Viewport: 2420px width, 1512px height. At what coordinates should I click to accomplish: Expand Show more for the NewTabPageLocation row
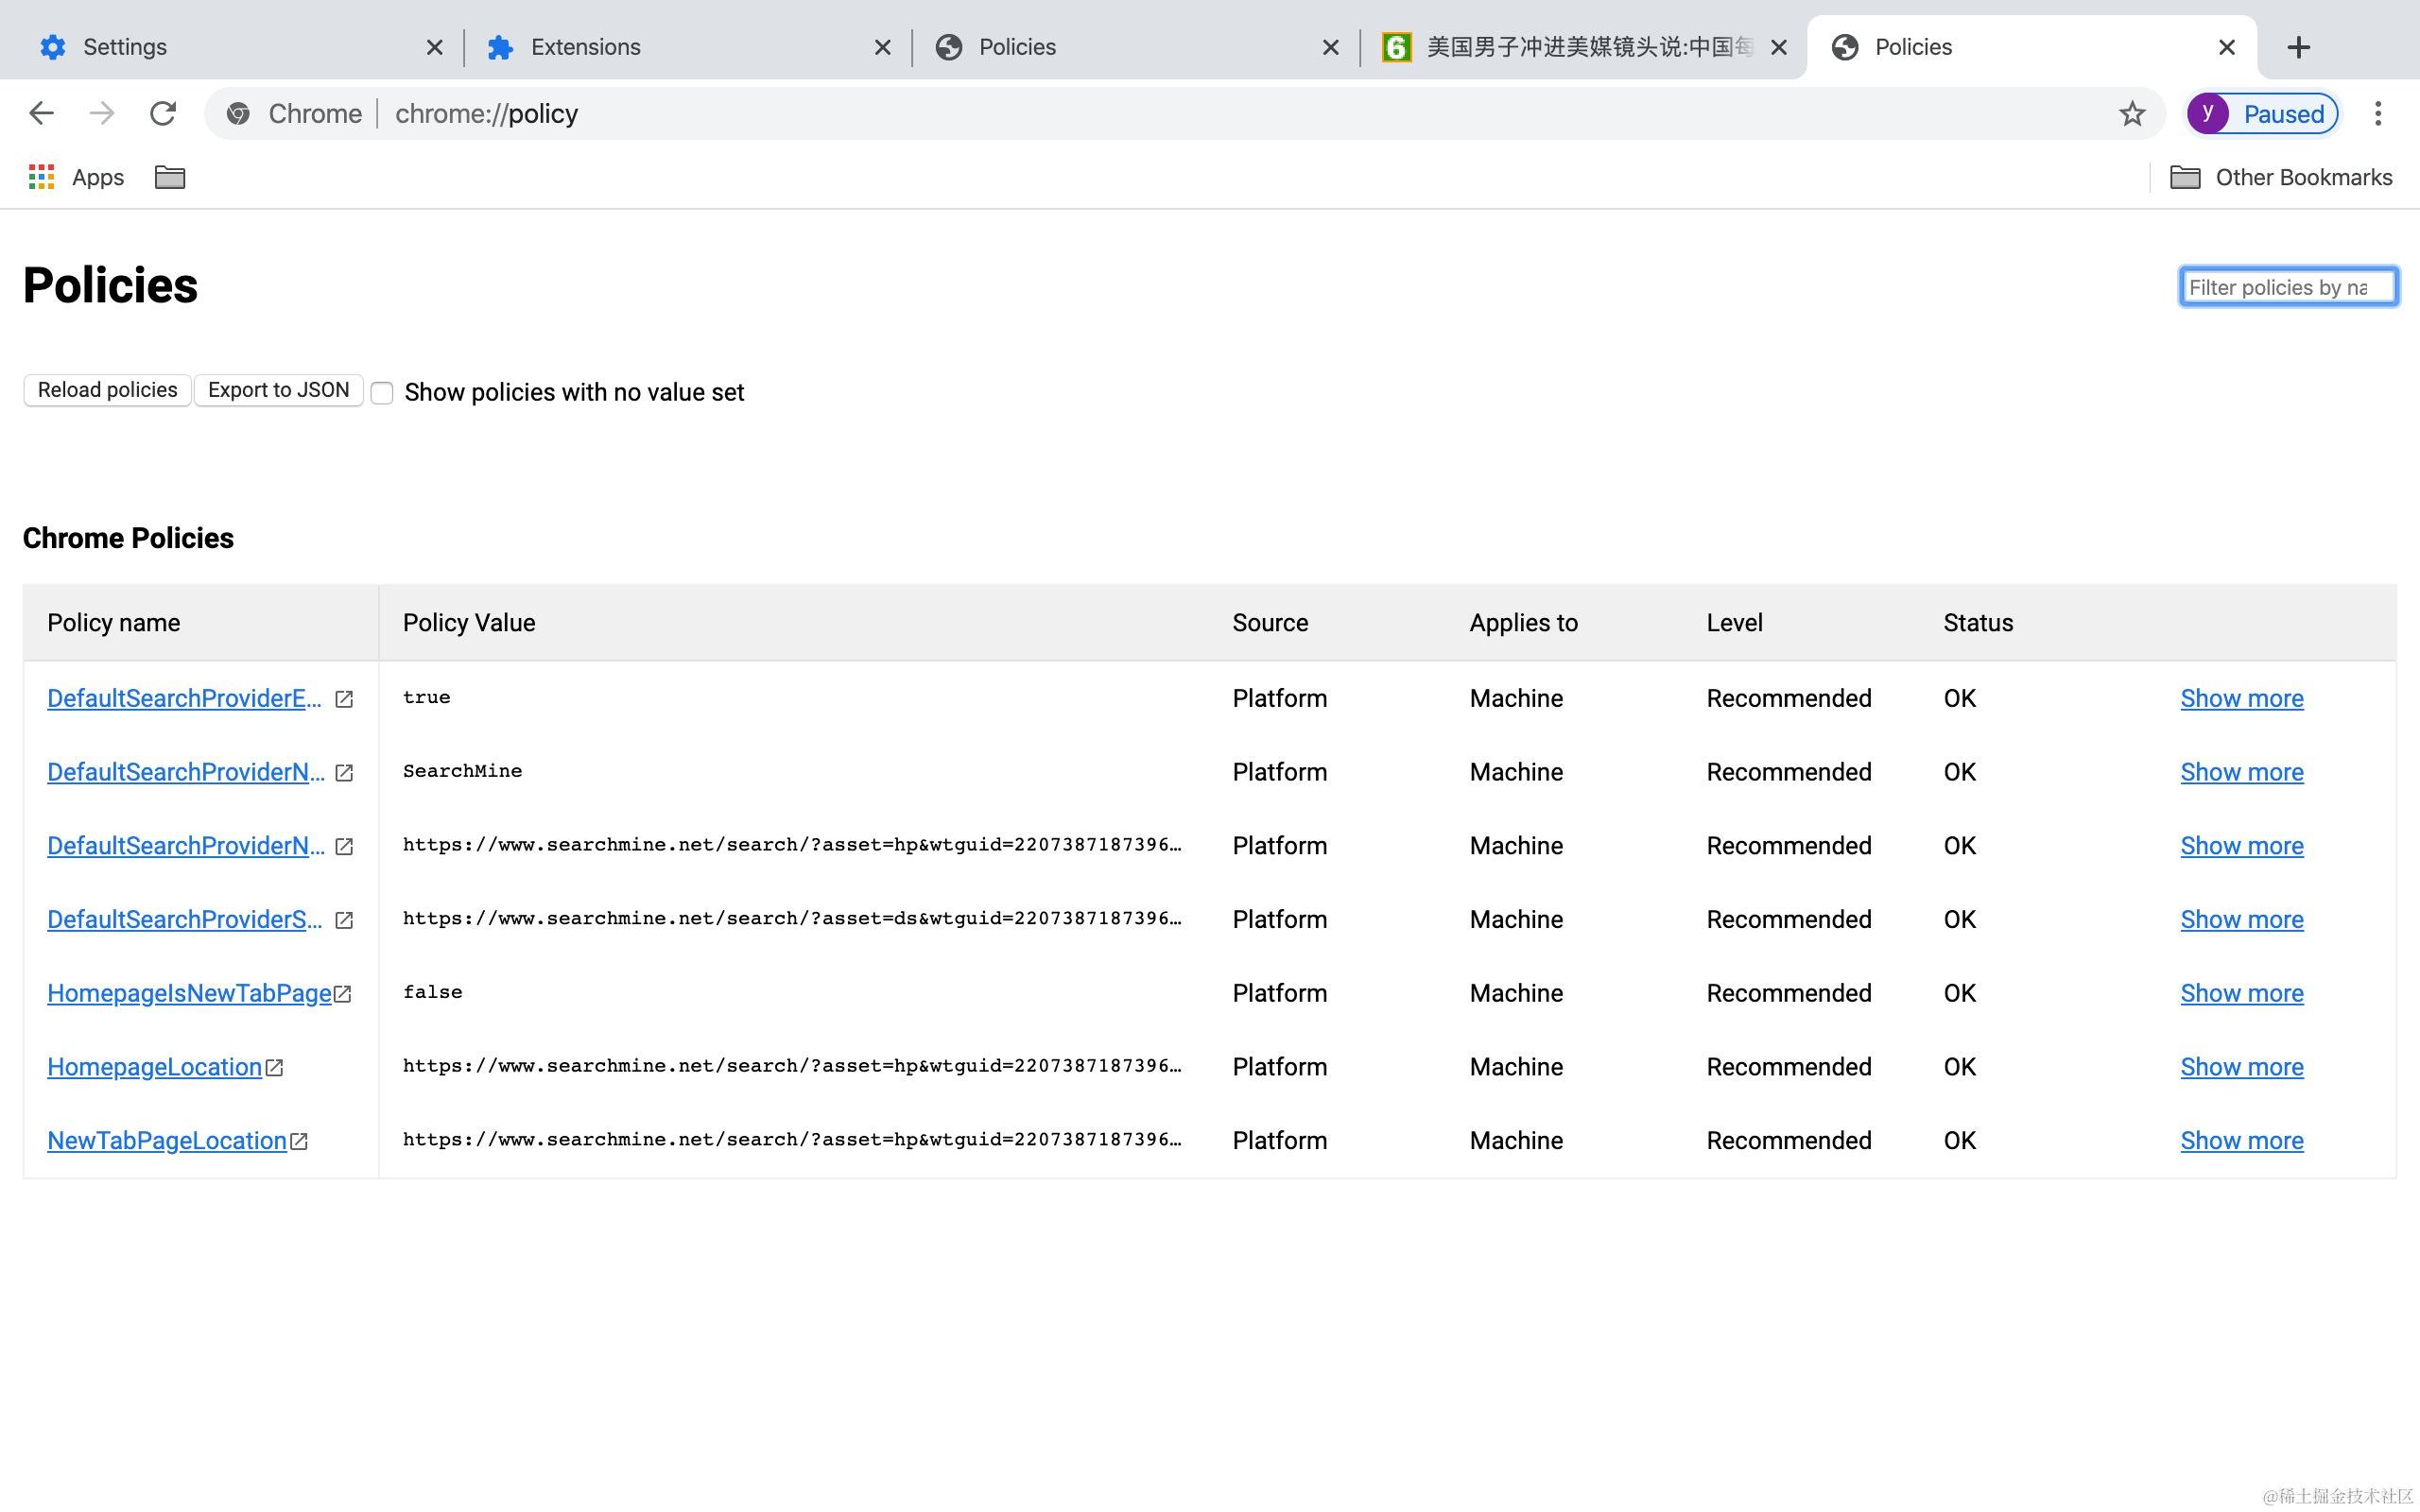(x=2241, y=1141)
